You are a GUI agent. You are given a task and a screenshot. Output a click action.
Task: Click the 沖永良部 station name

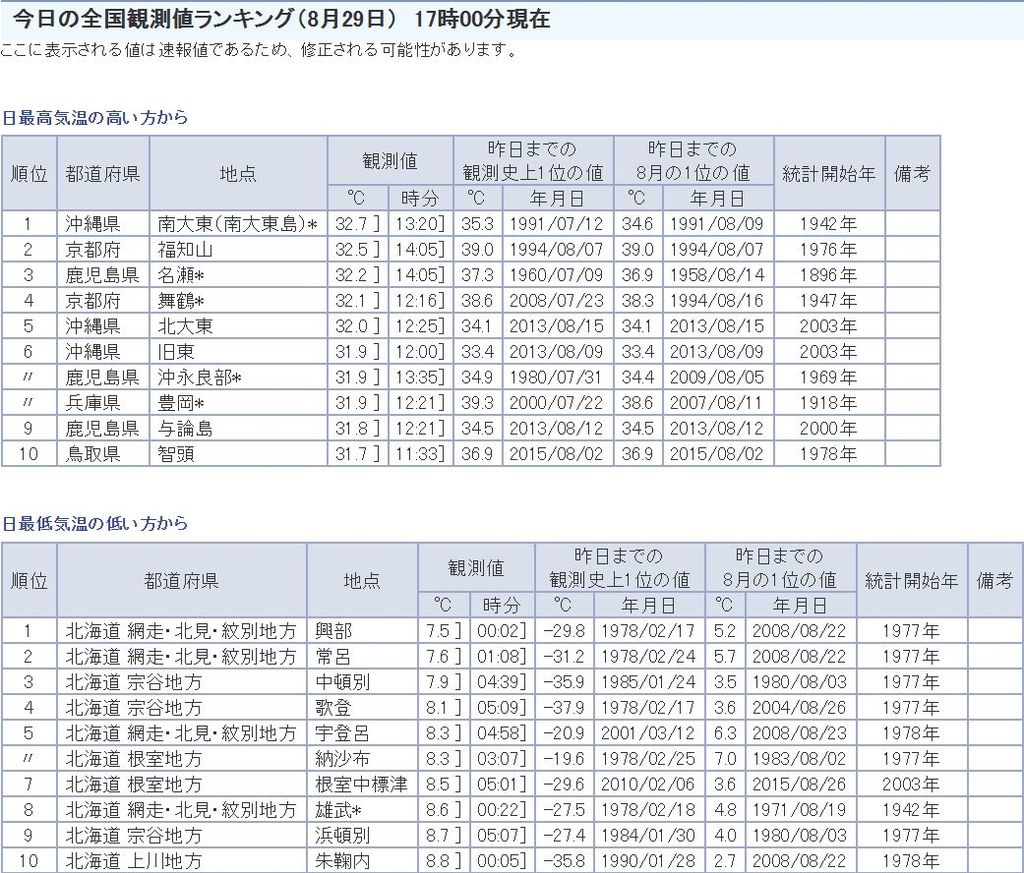[200, 377]
